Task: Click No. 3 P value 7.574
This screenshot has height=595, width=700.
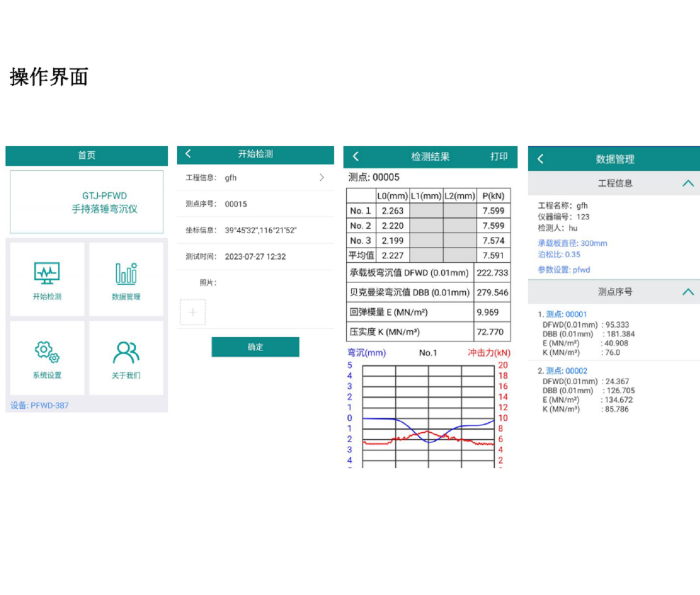Action: click(x=493, y=241)
